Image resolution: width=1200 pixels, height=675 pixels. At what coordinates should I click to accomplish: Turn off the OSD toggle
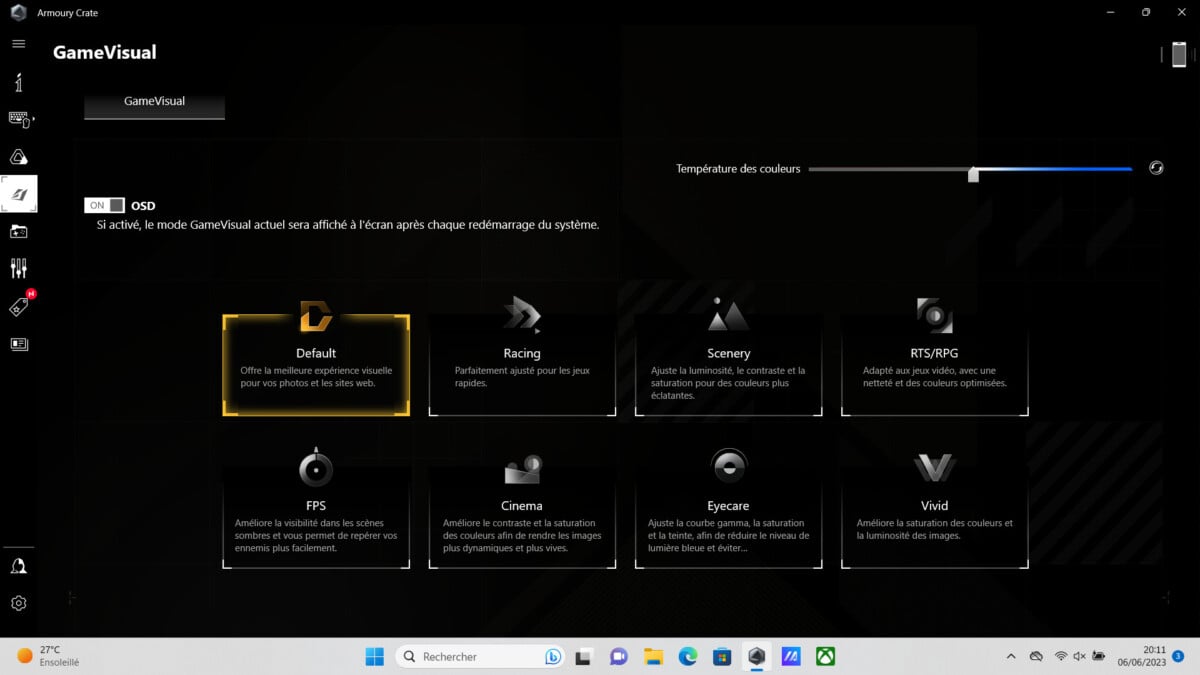pos(102,205)
